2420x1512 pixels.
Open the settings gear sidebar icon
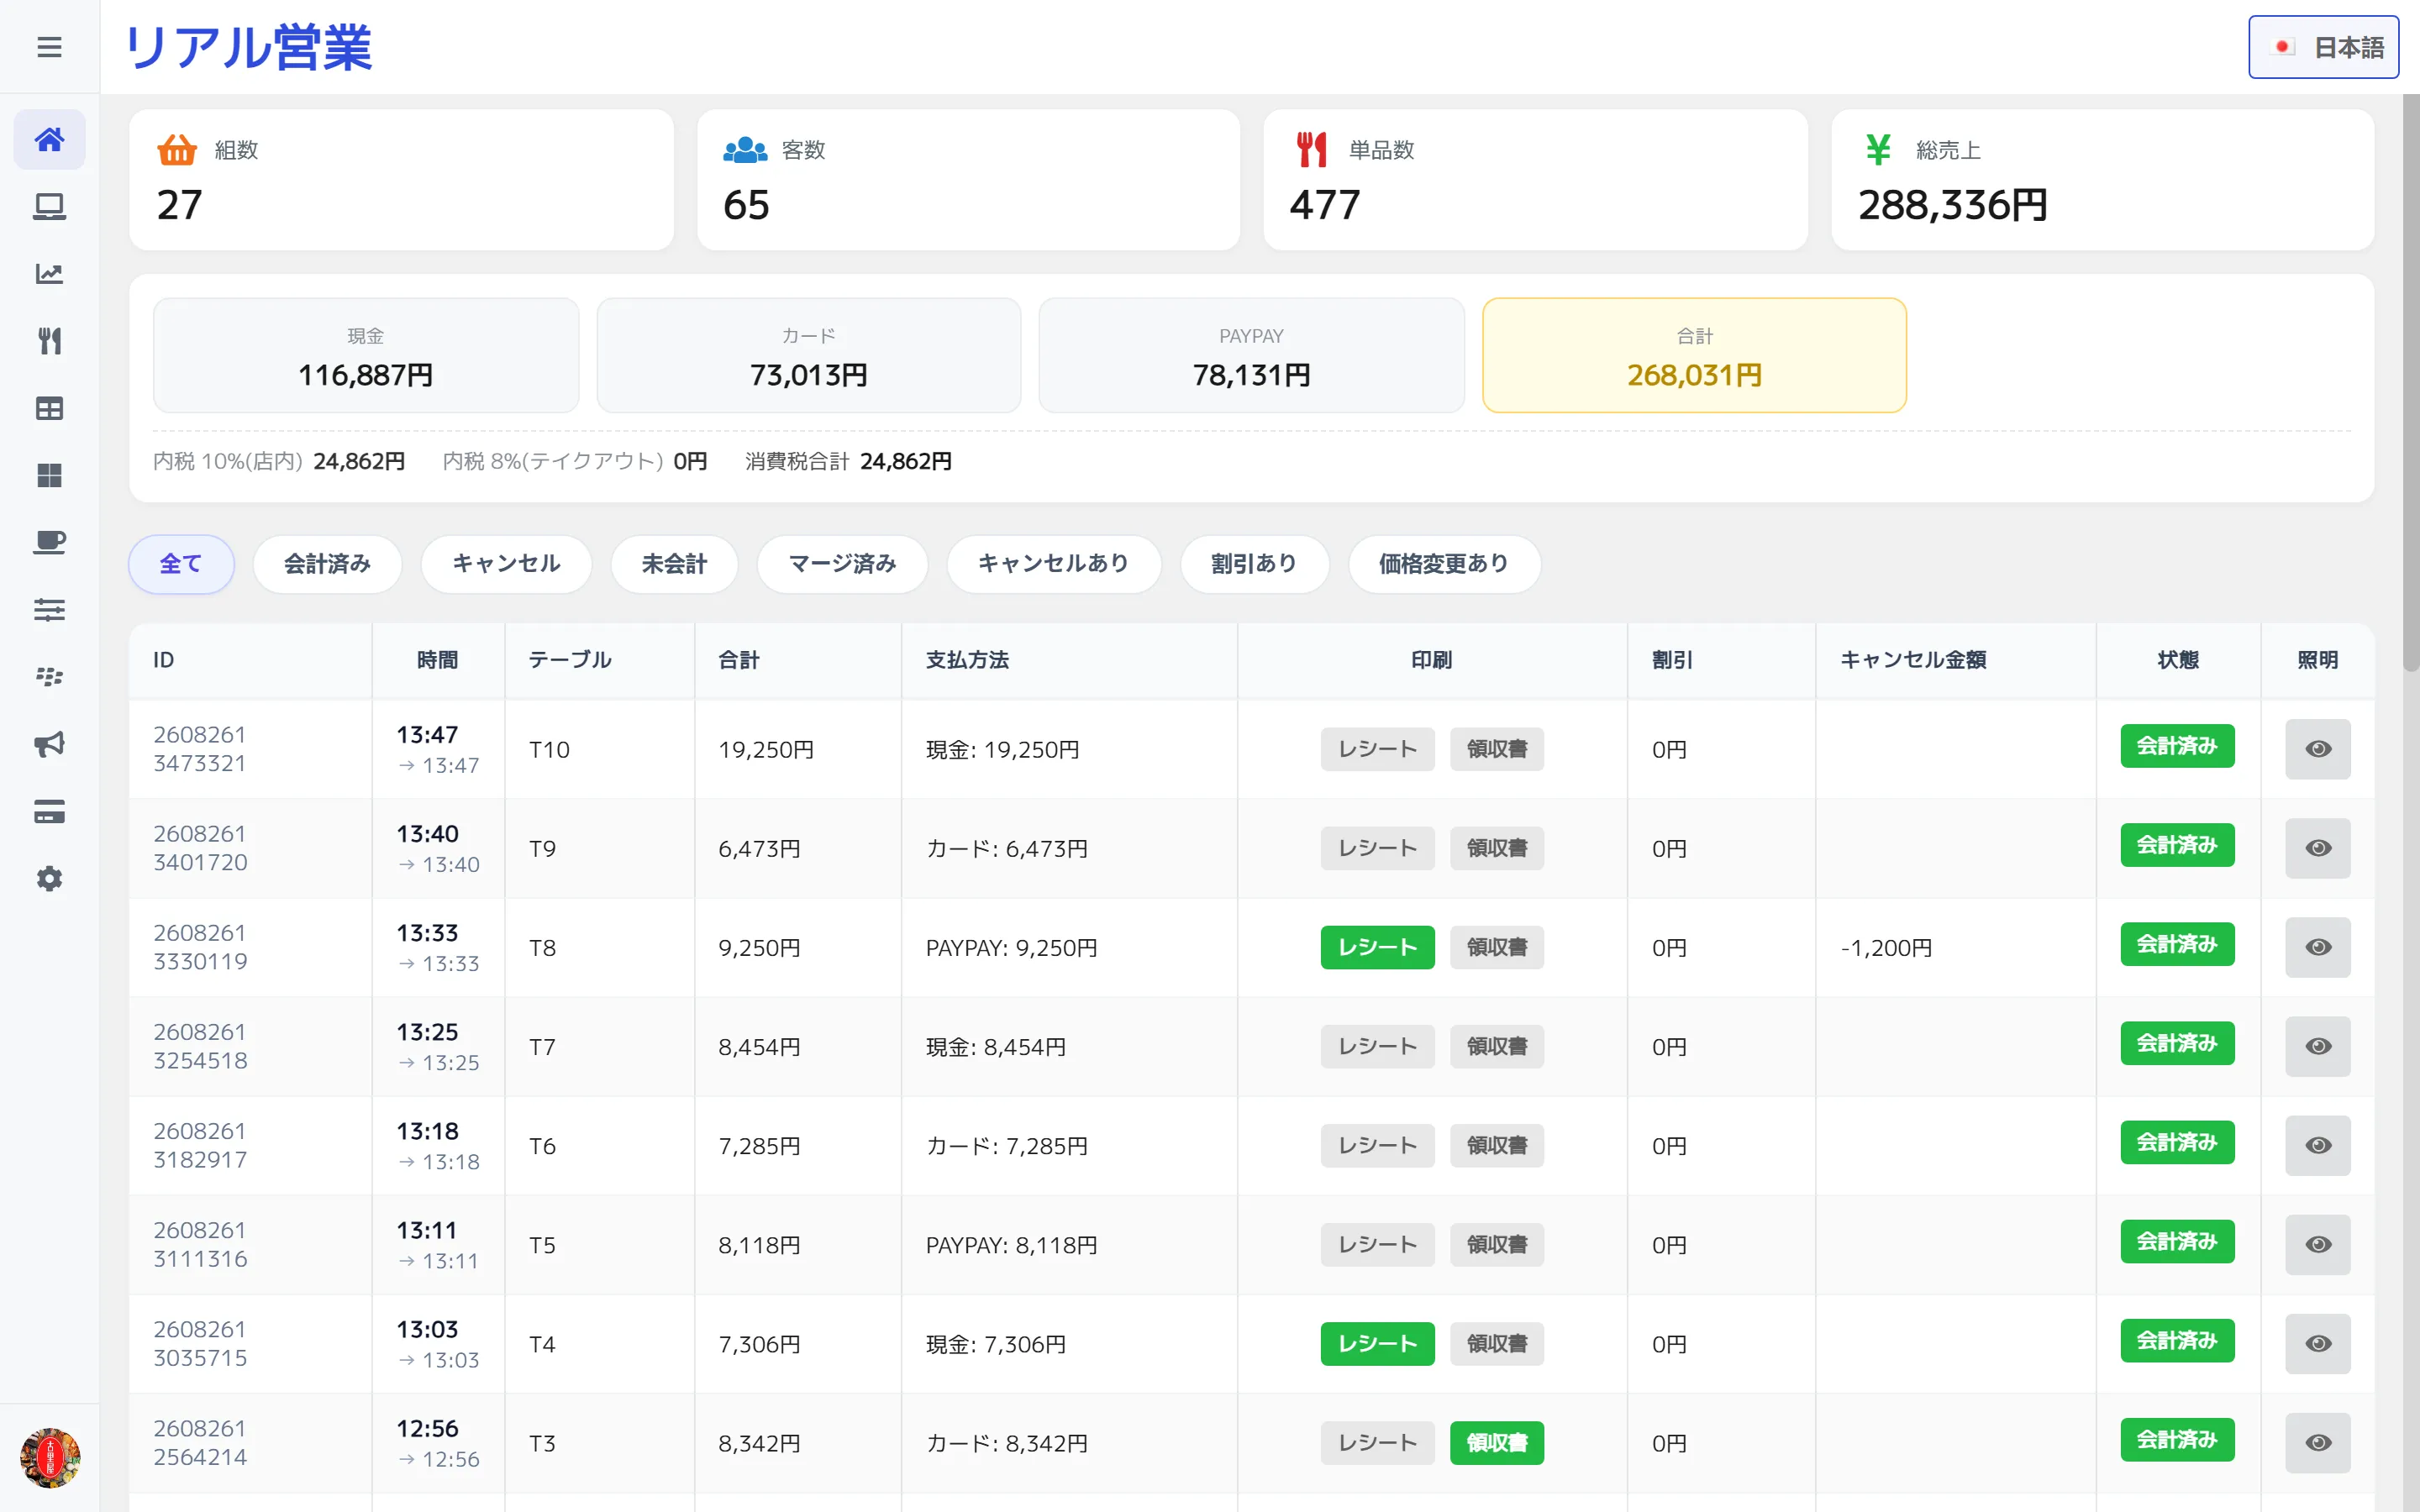[x=49, y=878]
